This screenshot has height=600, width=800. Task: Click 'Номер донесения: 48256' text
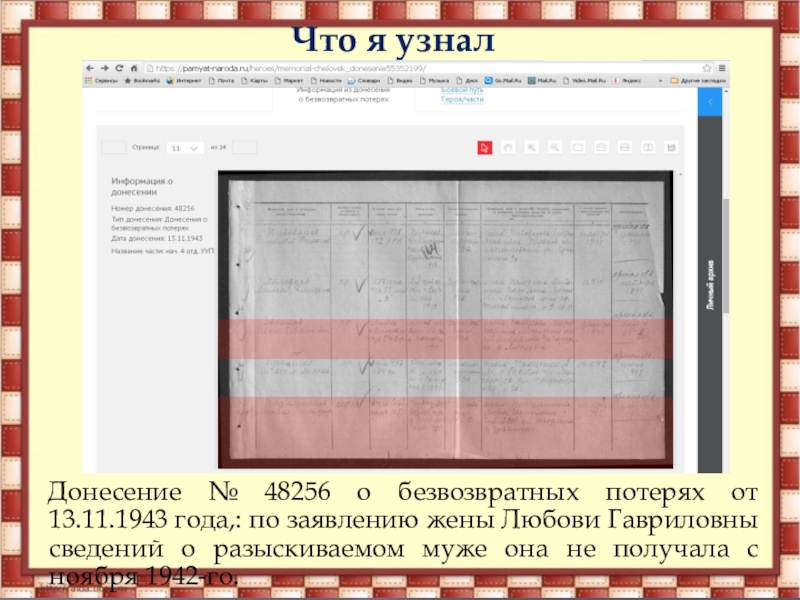coord(153,208)
